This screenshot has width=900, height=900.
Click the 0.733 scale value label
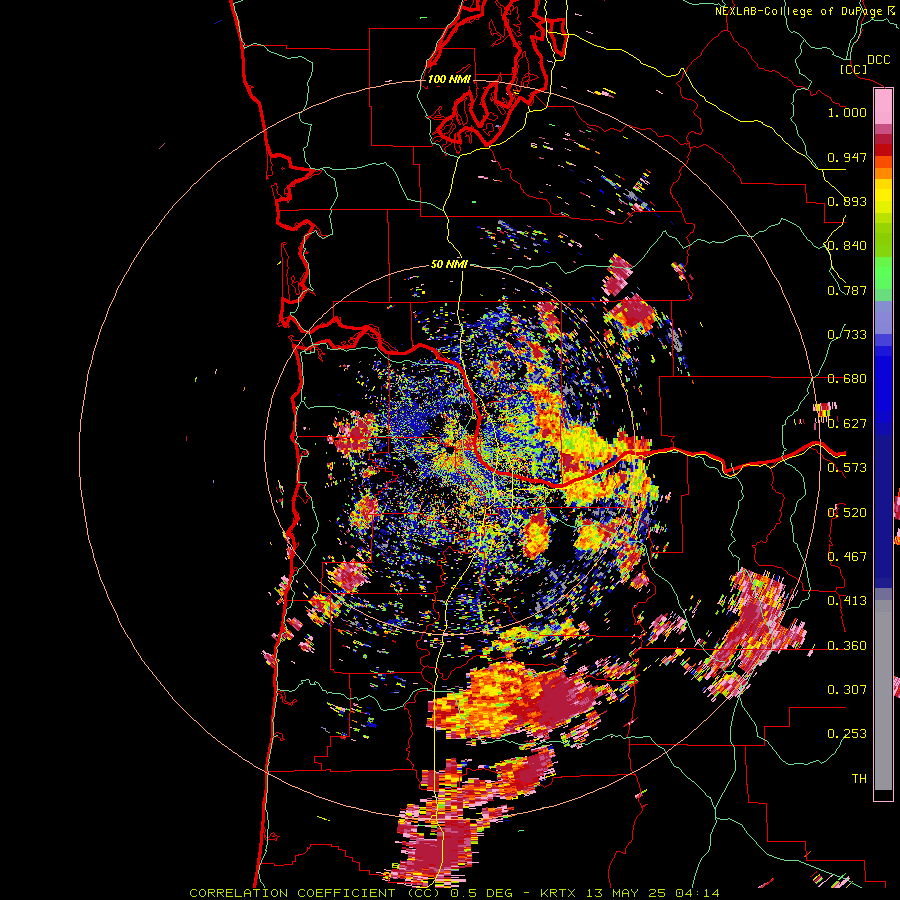(x=847, y=335)
